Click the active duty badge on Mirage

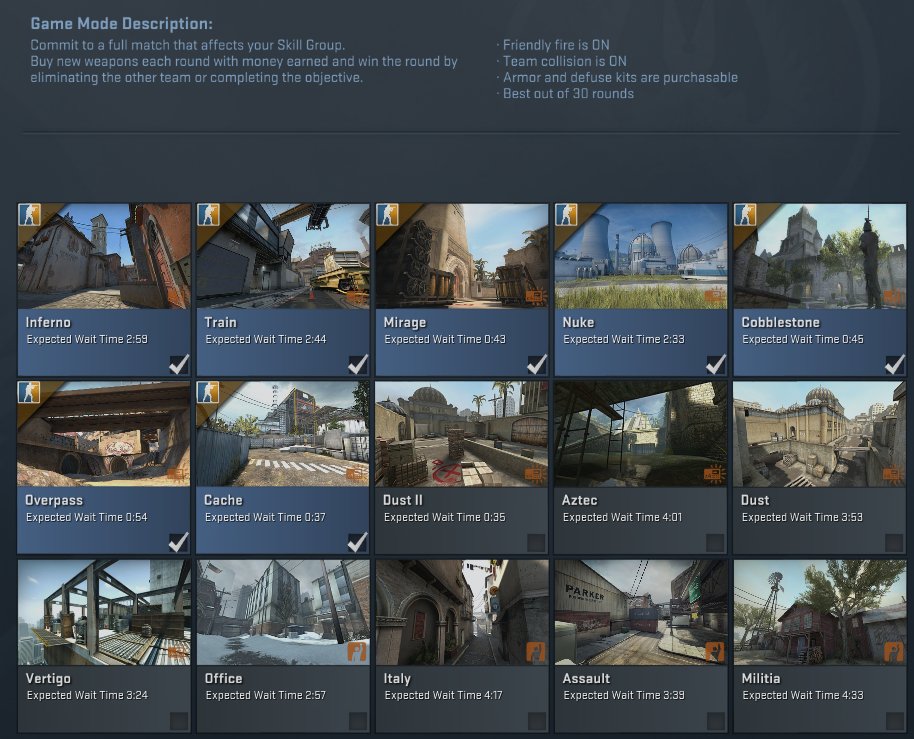click(388, 214)
